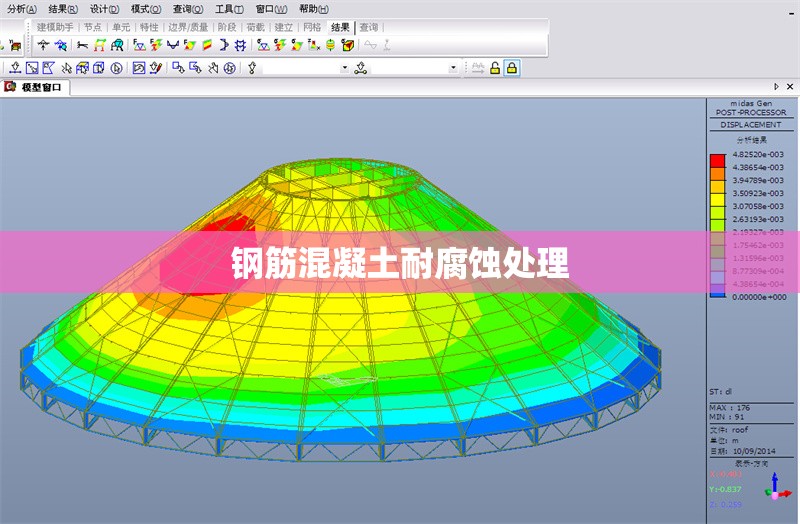Viewport: 800px width, 524px height.
Task: Toggle the highlighted closed padlock lock
Action: point(512,68)
